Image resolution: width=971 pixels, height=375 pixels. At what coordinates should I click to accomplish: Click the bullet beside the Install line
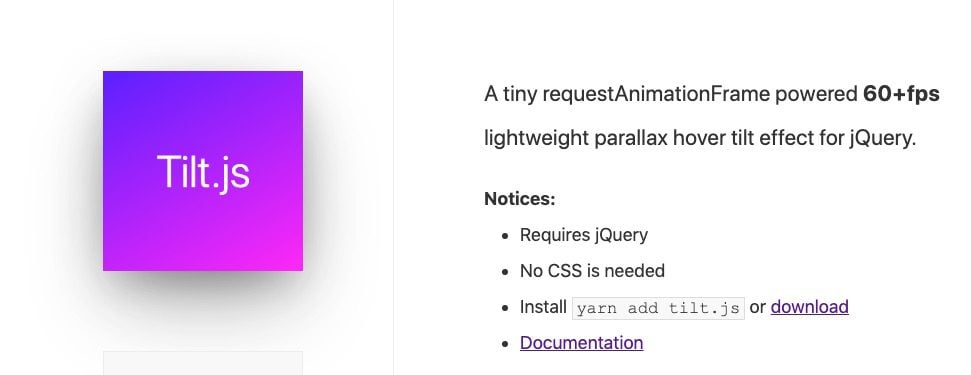(x=507, y=308)
